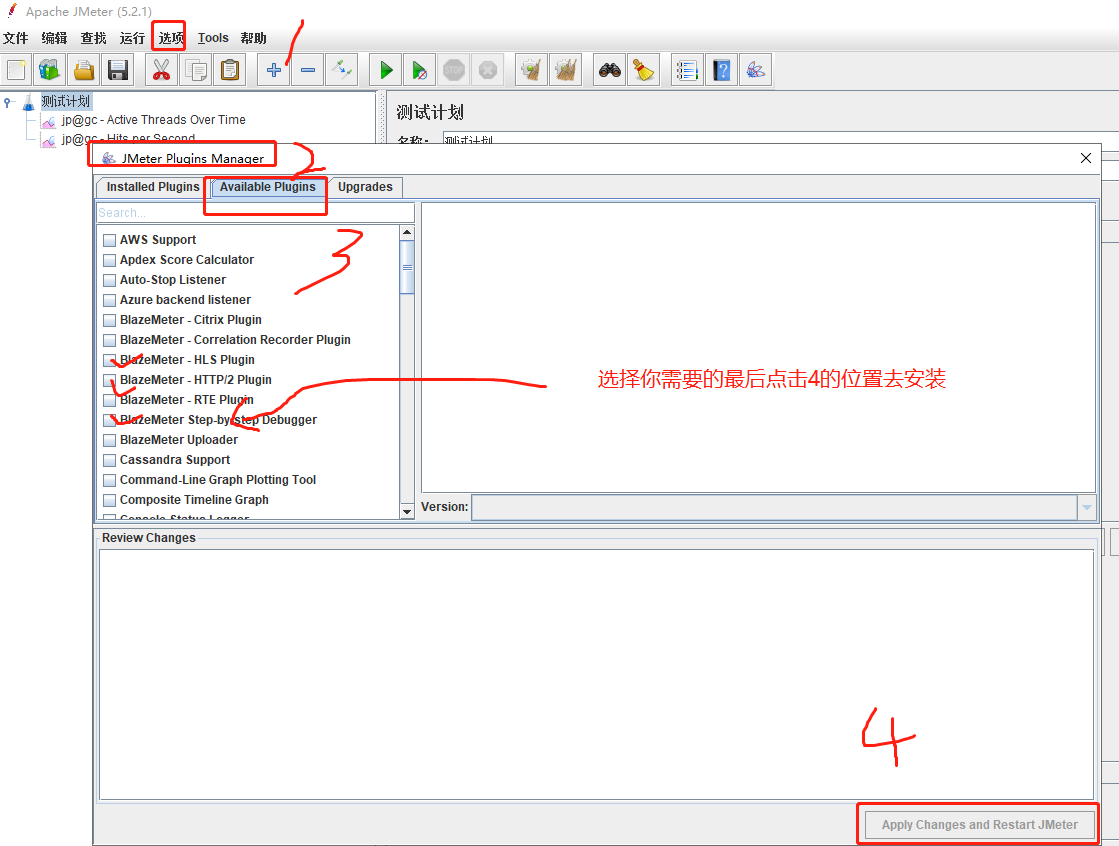1119x846 pixels.
Task: Open the 选项 menu
Action: (x=171, y=38)
